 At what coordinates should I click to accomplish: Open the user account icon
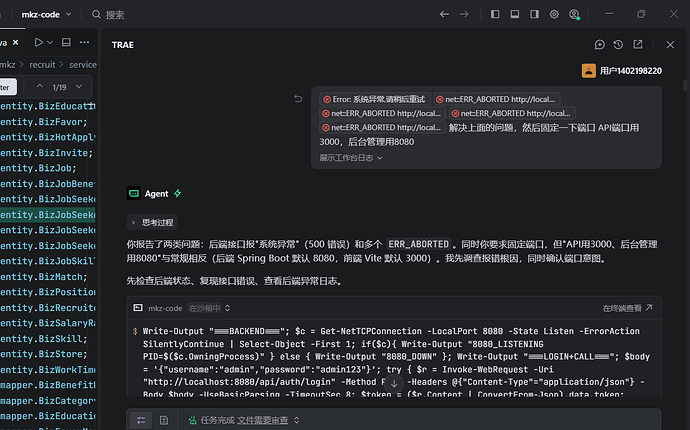(x=574, y=15)
